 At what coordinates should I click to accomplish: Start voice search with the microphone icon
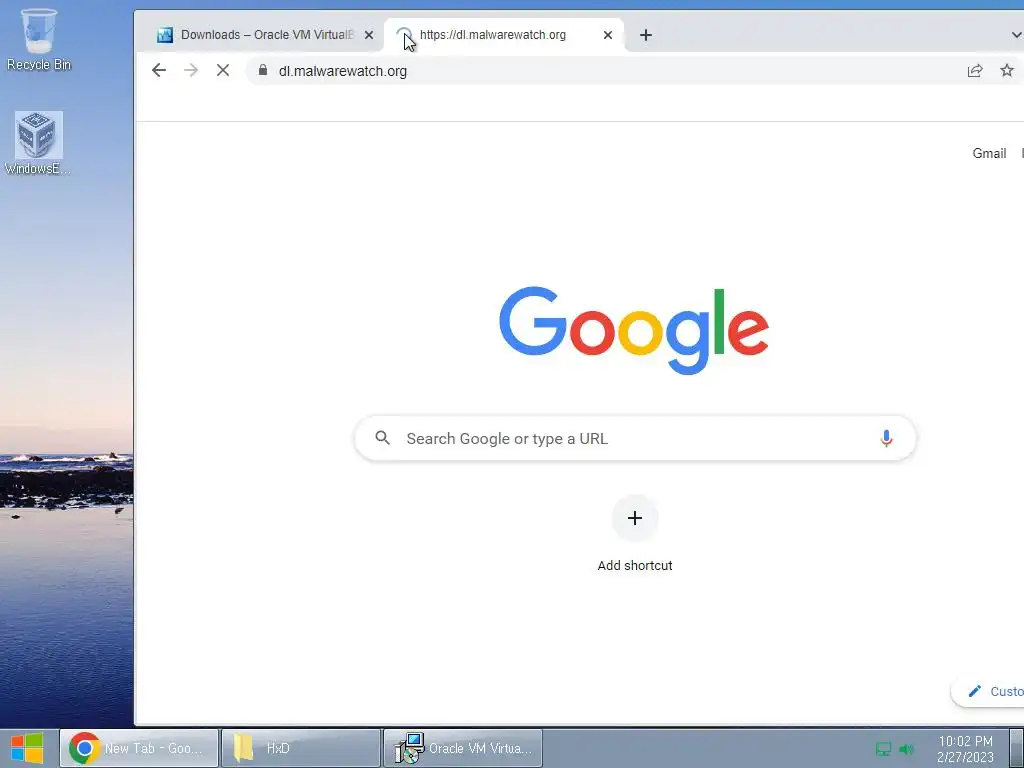point(886,438)
